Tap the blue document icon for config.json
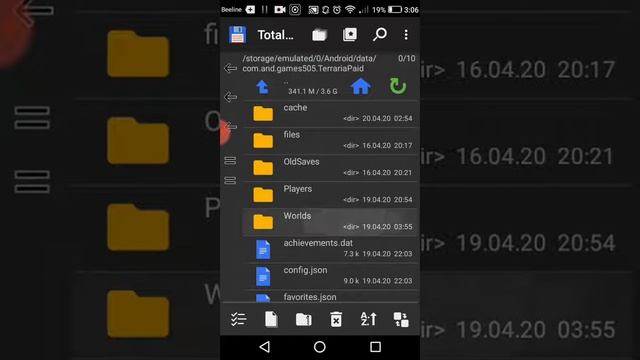This screenshot has width=640, height=360. [x=263, y=276]
